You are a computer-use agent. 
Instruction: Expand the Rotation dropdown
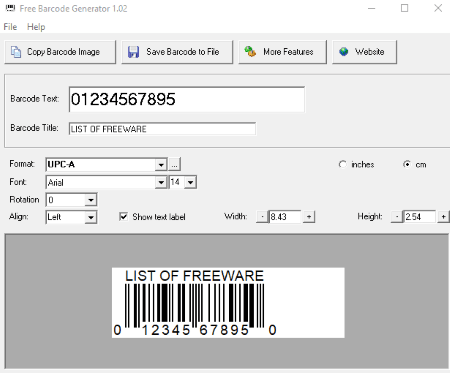pos(90,200)
